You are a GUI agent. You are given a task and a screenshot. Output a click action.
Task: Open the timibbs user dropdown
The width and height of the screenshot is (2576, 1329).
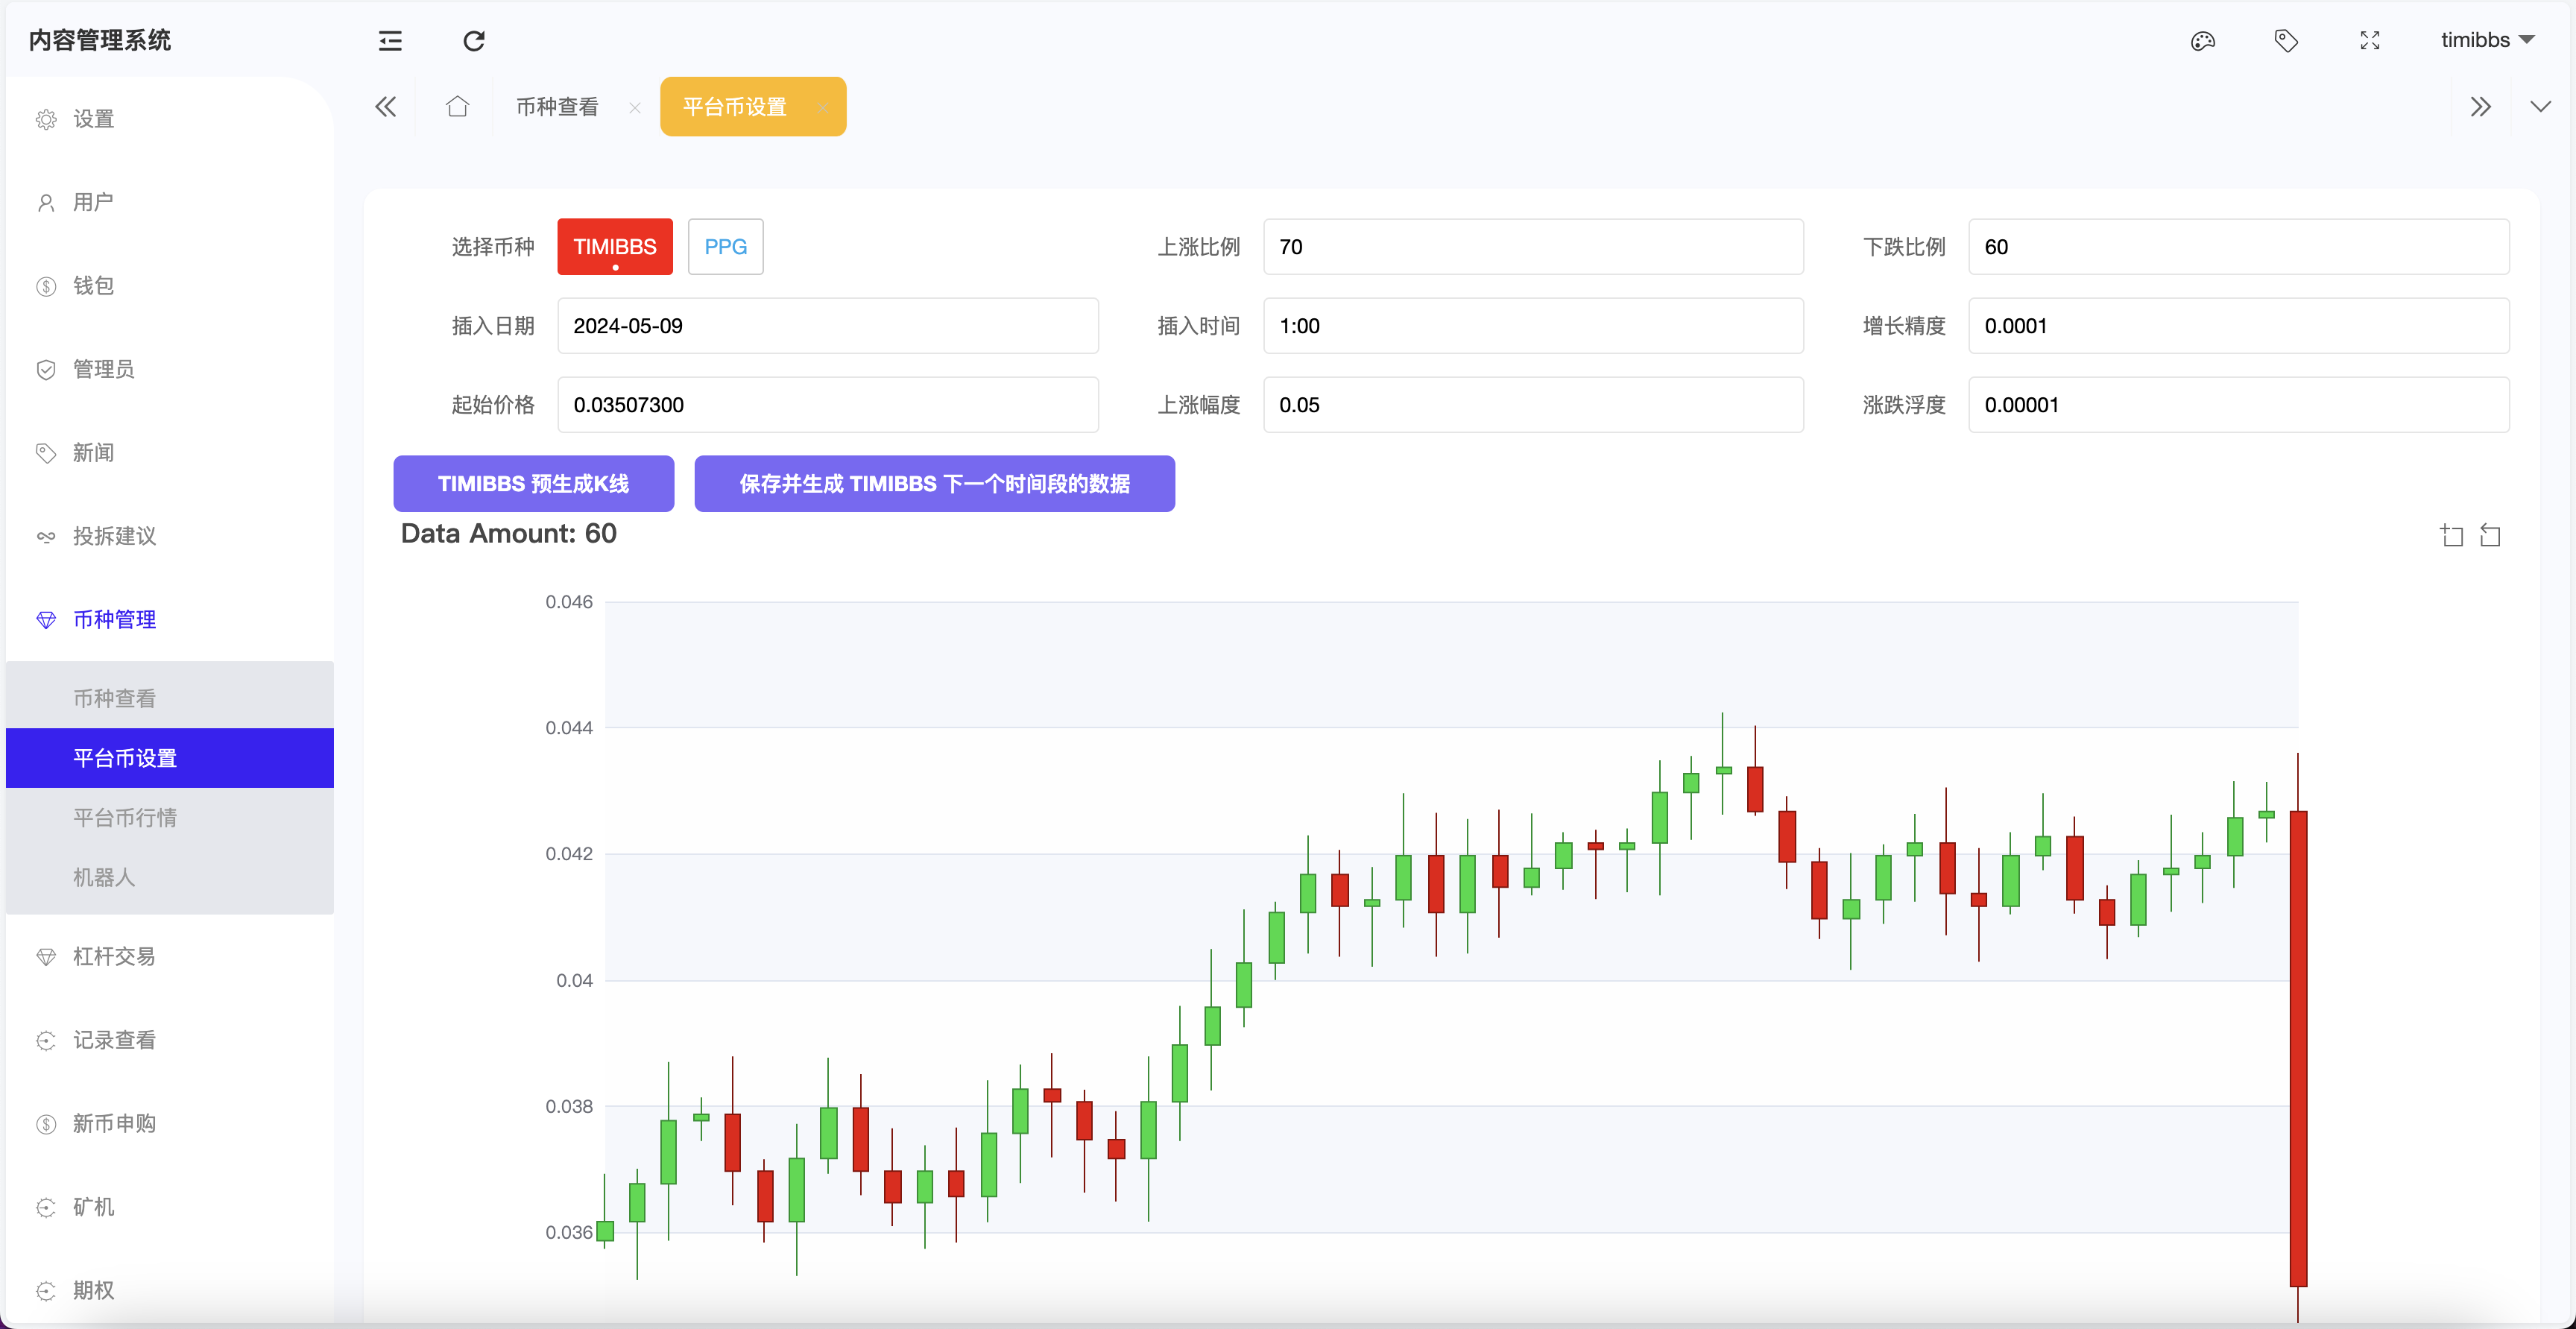click(x=2487, y=40)
